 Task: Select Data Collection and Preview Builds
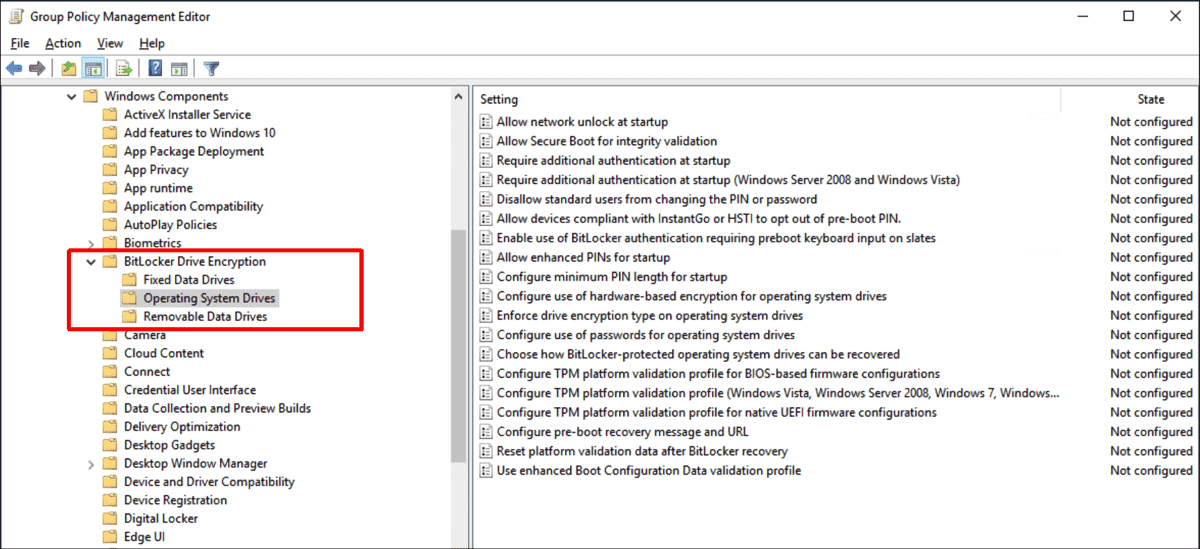click(x=217, y=408)
